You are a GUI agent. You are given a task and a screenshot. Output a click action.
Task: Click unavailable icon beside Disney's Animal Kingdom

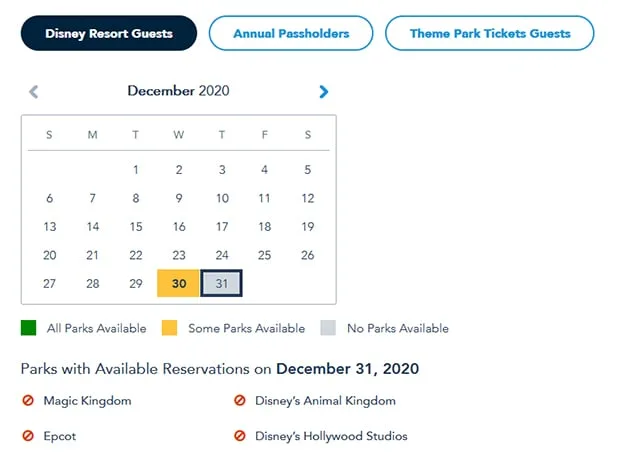(240, 400)
